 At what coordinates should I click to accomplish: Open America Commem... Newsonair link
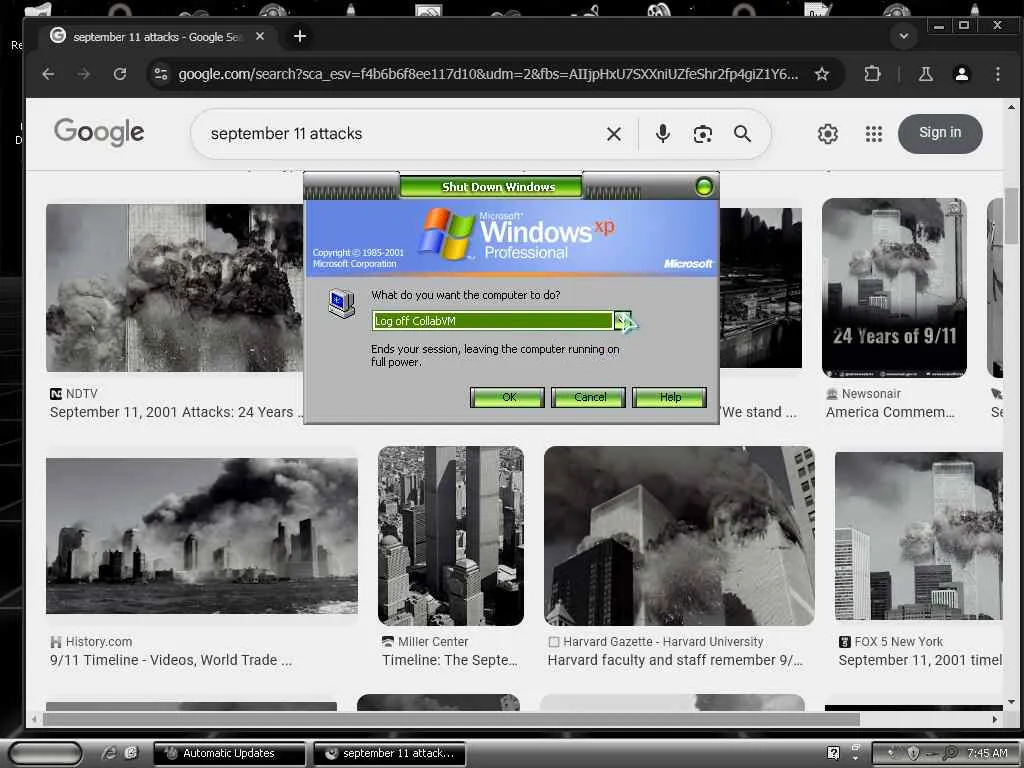coord(890,412)
